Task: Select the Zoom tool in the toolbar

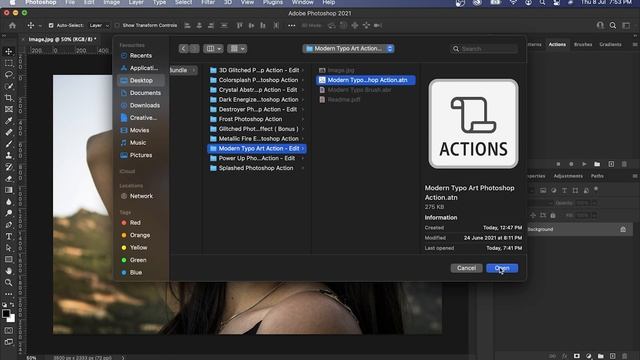Action: pos(9,282)
